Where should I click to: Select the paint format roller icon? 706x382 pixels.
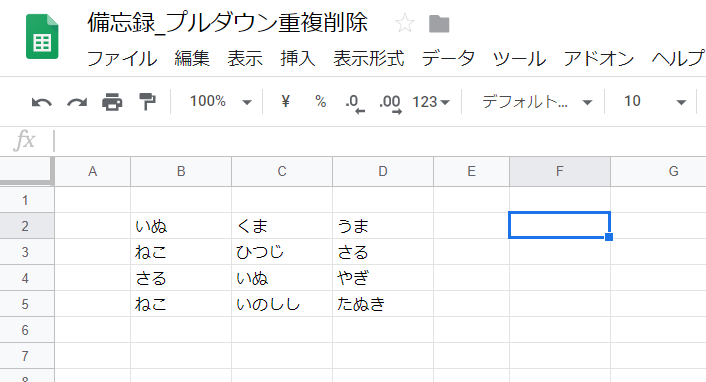click(147, 102)
